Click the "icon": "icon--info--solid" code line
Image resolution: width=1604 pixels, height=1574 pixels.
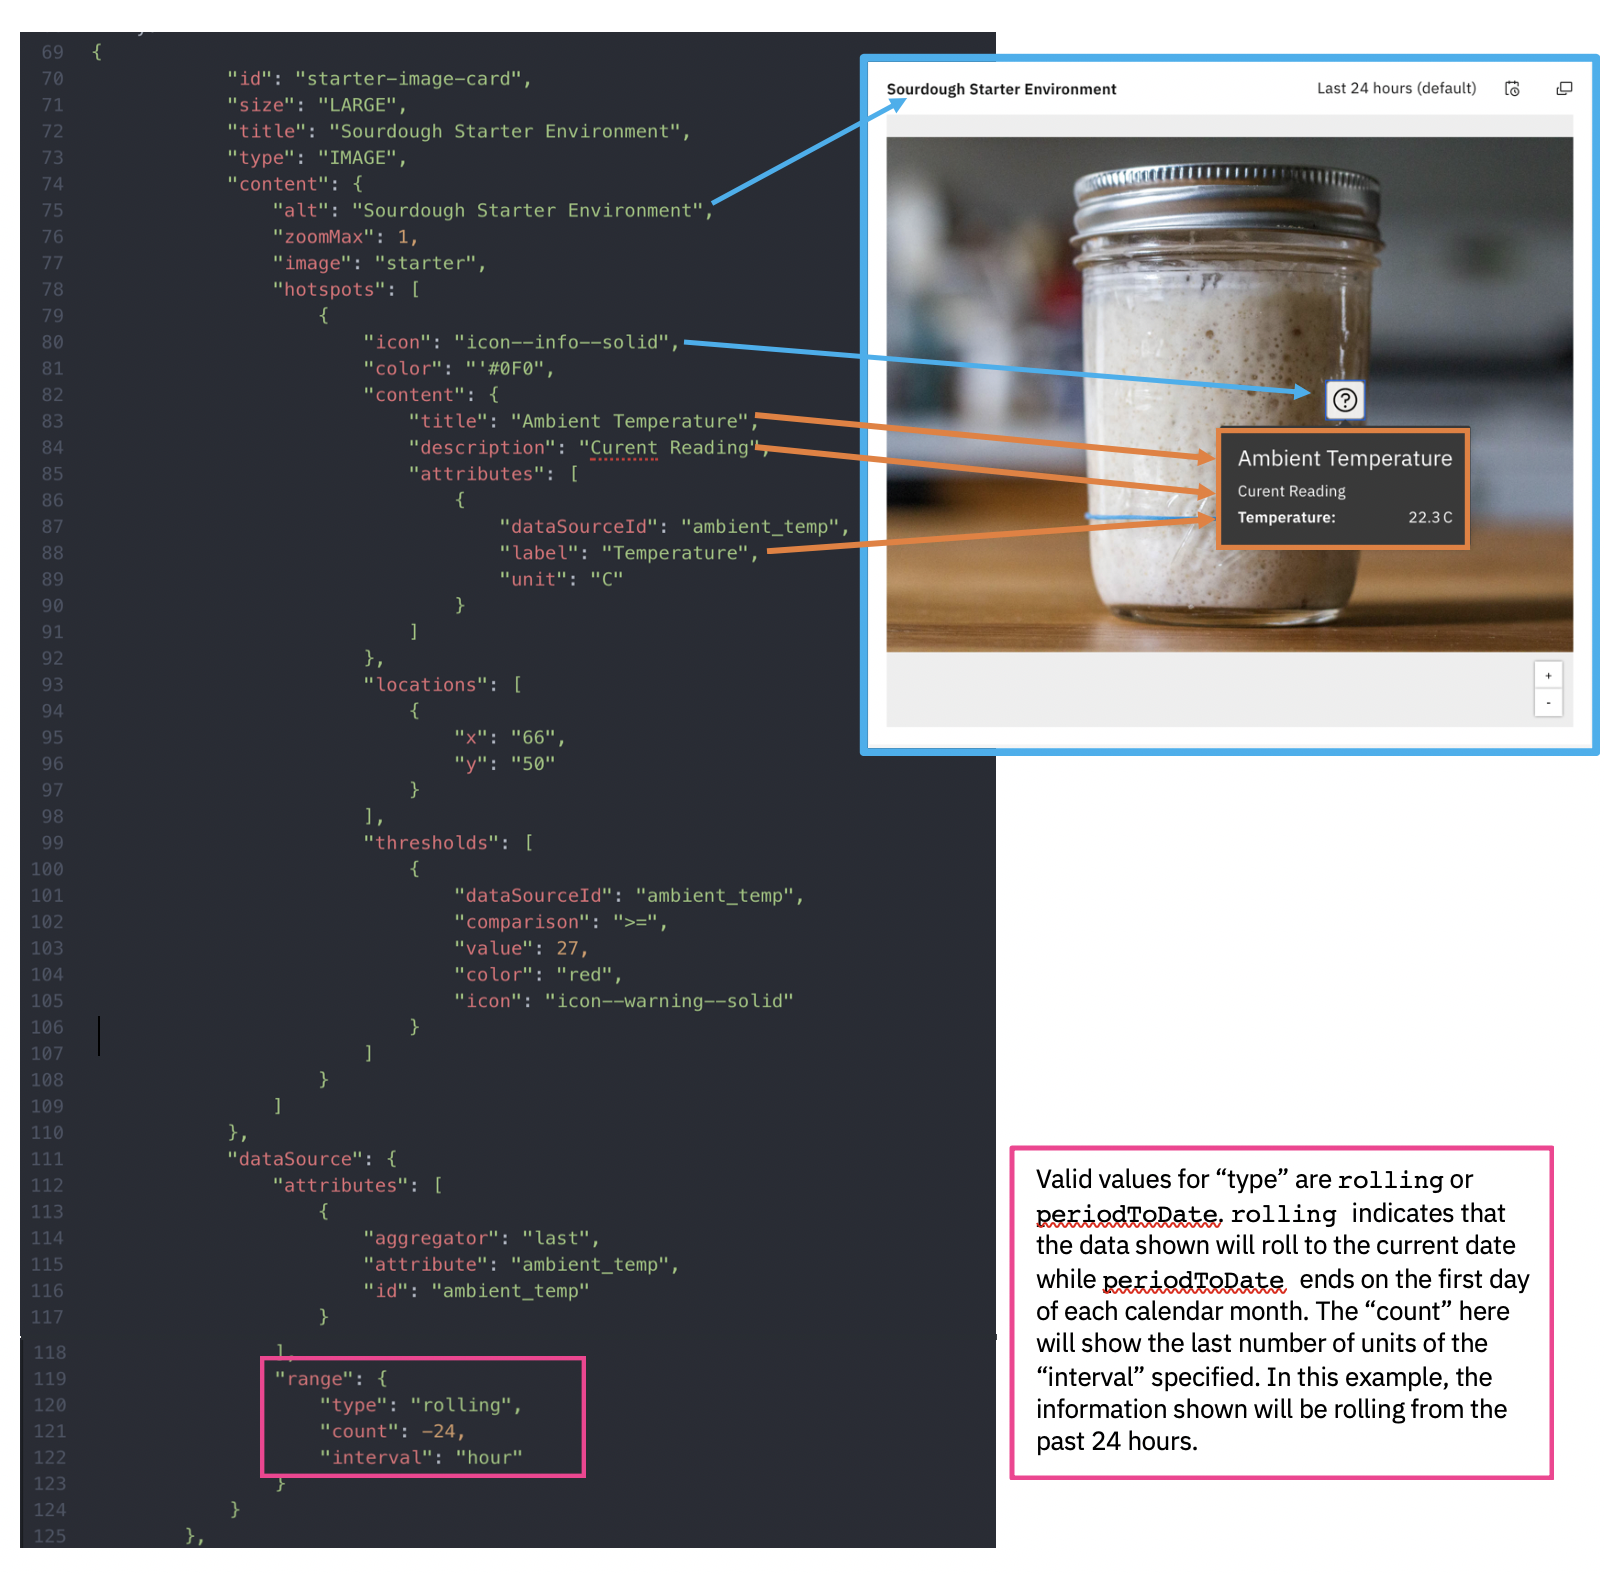click(521, 342)
